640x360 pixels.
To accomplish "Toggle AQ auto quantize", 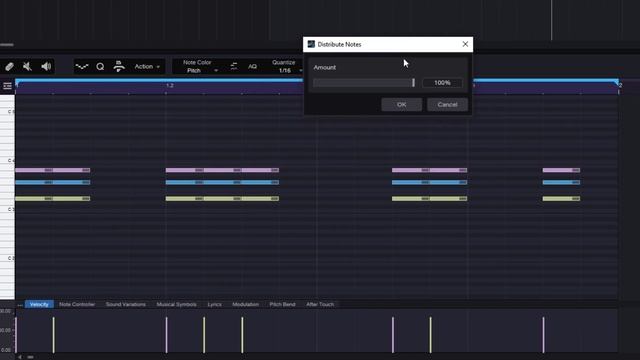I will pos(252,67).
